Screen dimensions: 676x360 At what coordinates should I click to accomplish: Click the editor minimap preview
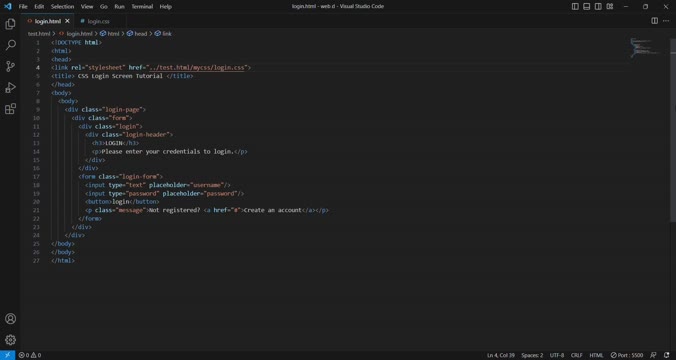(645, 47)
